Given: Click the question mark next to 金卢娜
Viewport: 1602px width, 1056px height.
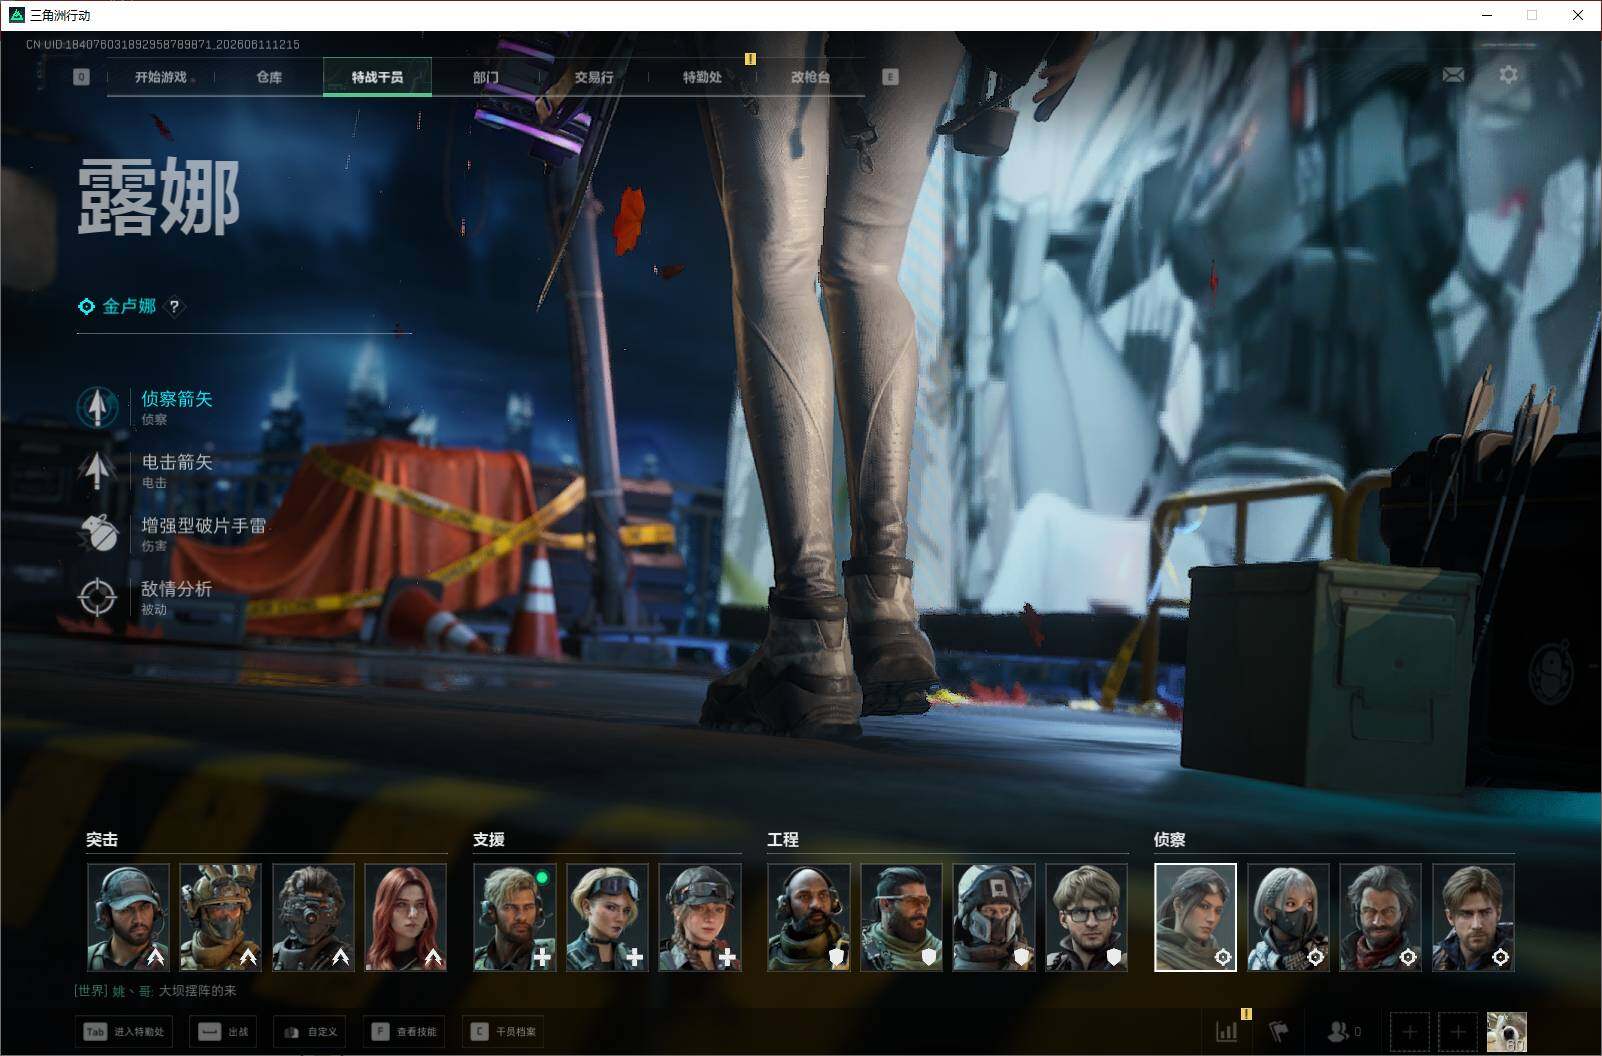Looking at the screenshot, I should 175,306.
